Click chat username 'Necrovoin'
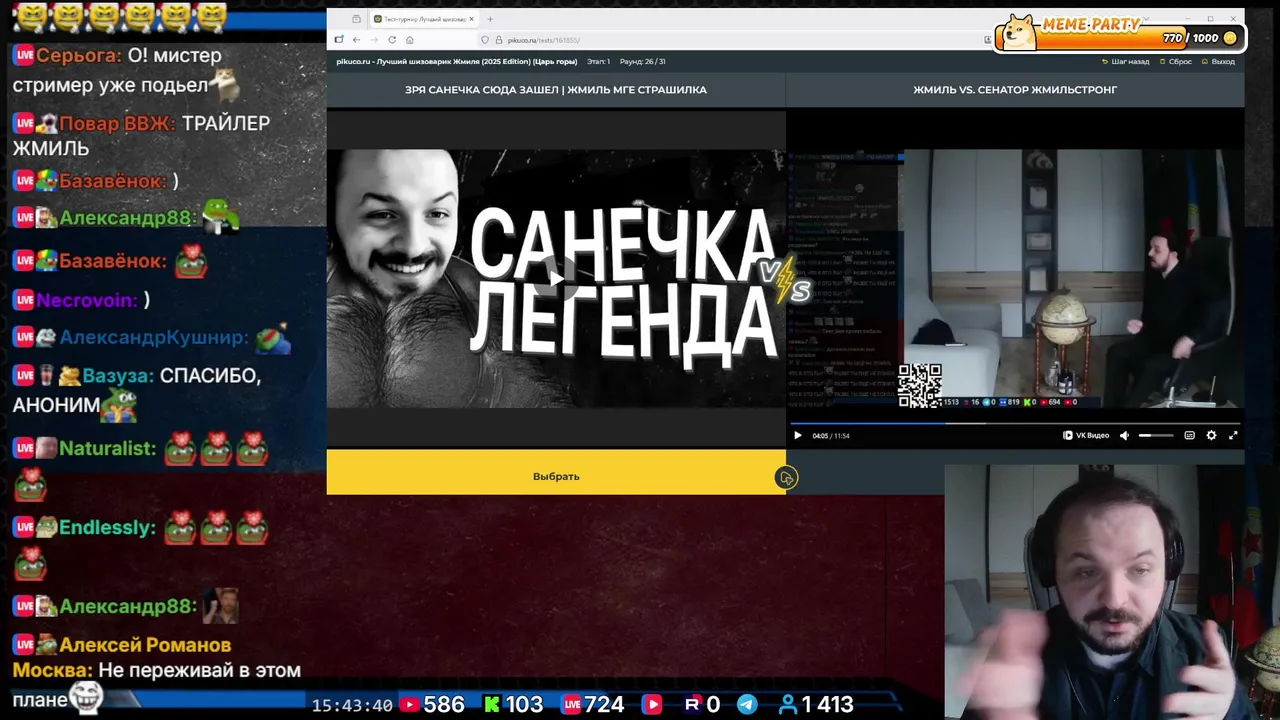Image resolution: width=1280 pixels, height=720 pixels. click(87, 300)
